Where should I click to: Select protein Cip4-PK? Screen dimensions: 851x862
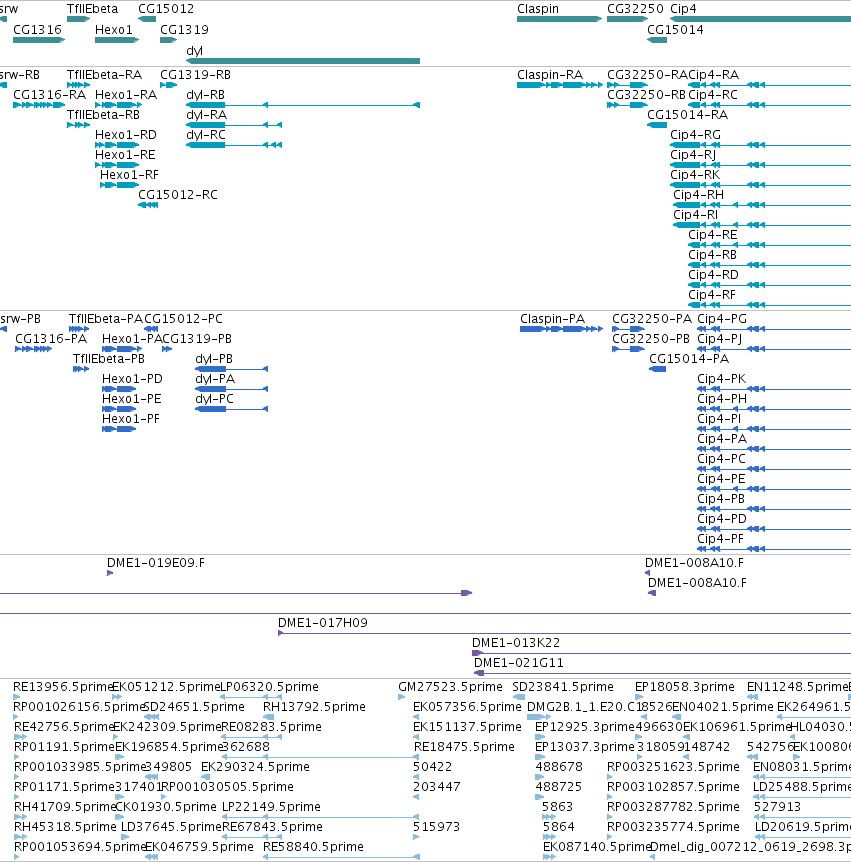coord(774,389)
